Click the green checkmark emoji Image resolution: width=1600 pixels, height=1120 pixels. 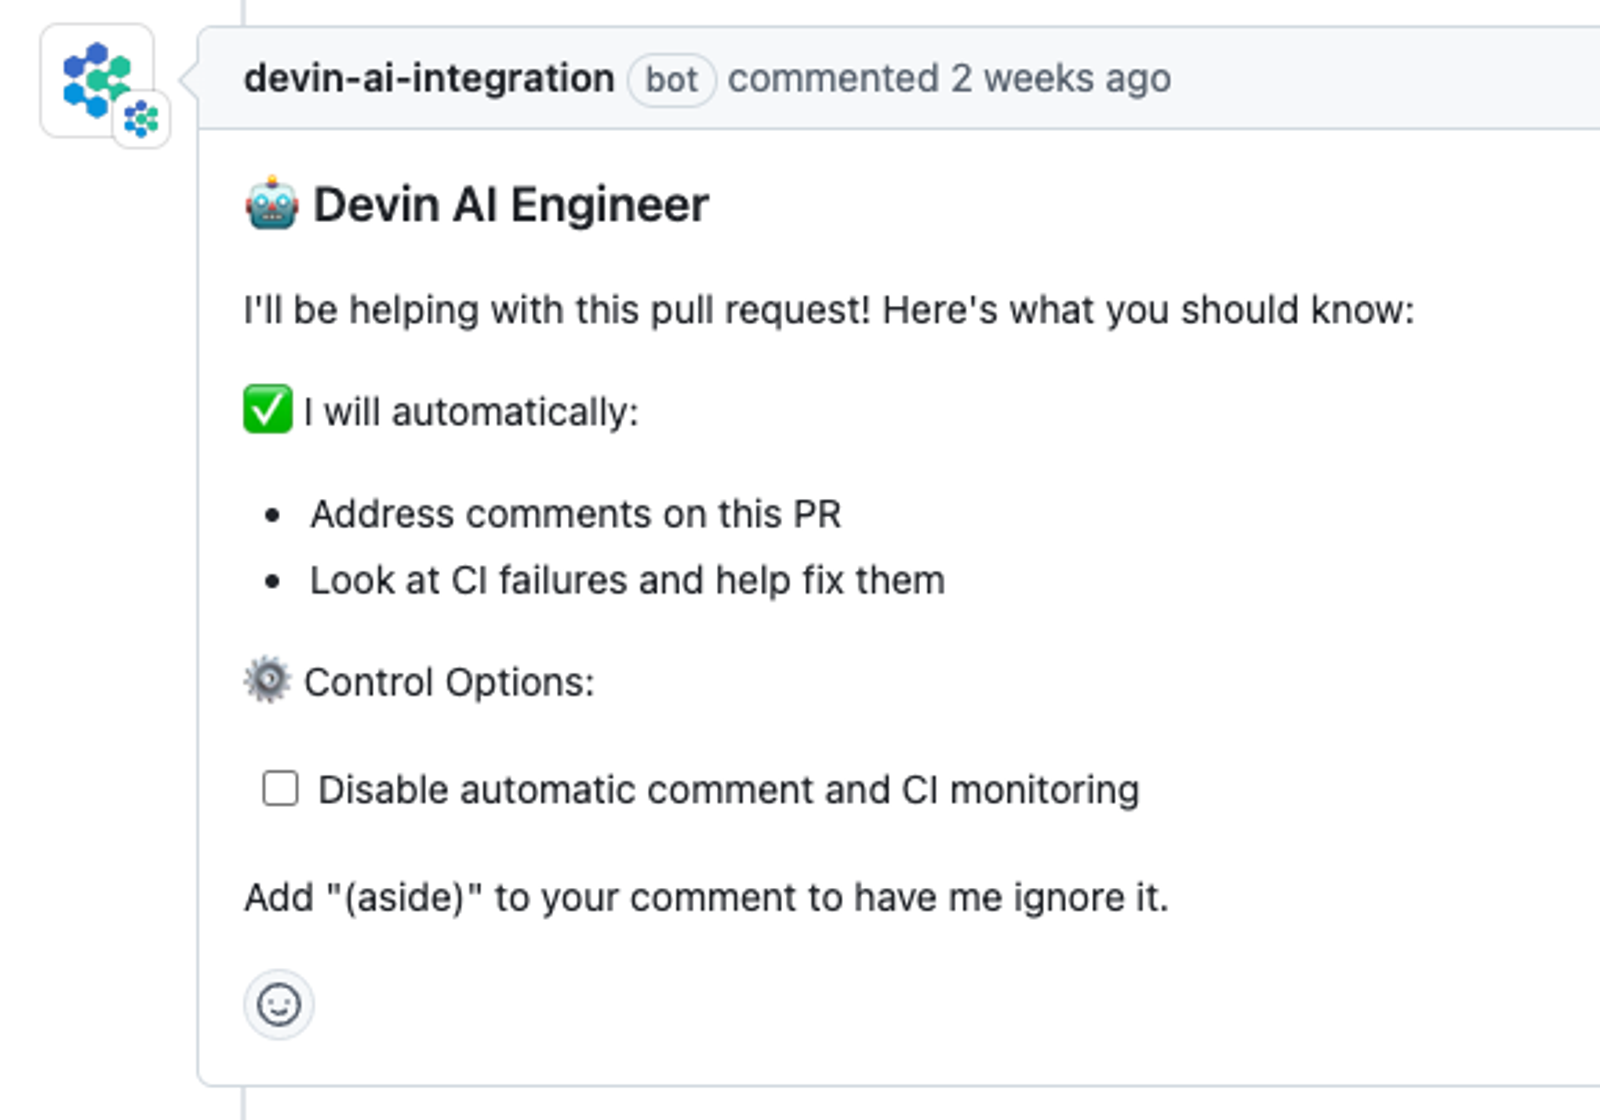[x=268, y=410]
